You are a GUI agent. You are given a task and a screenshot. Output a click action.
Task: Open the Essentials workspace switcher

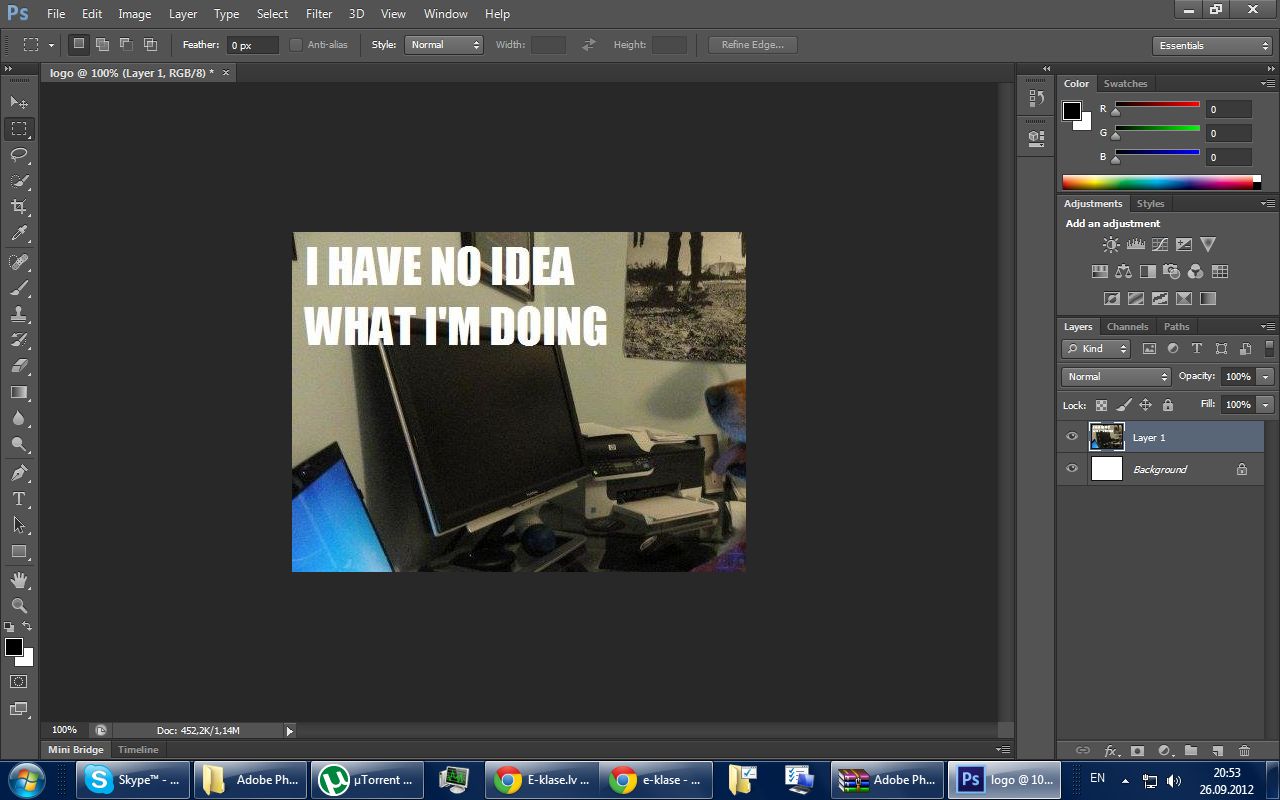pos(1210,45)
